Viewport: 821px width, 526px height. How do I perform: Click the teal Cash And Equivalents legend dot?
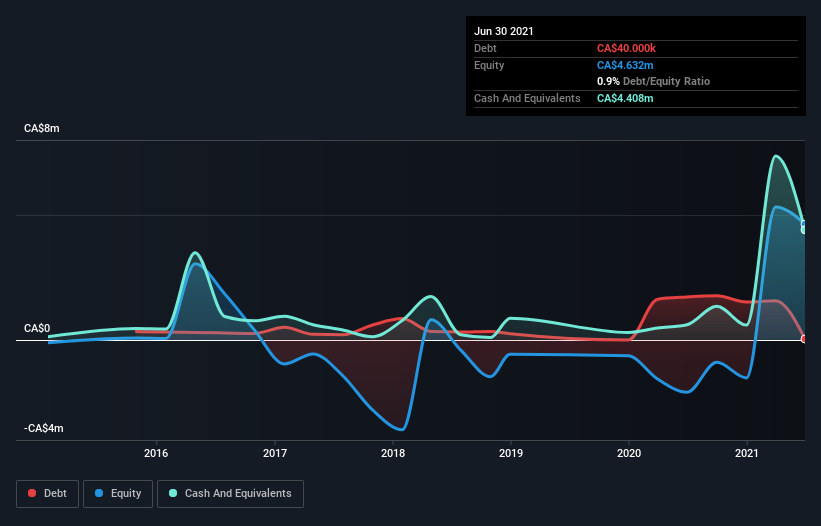point(173,493)
